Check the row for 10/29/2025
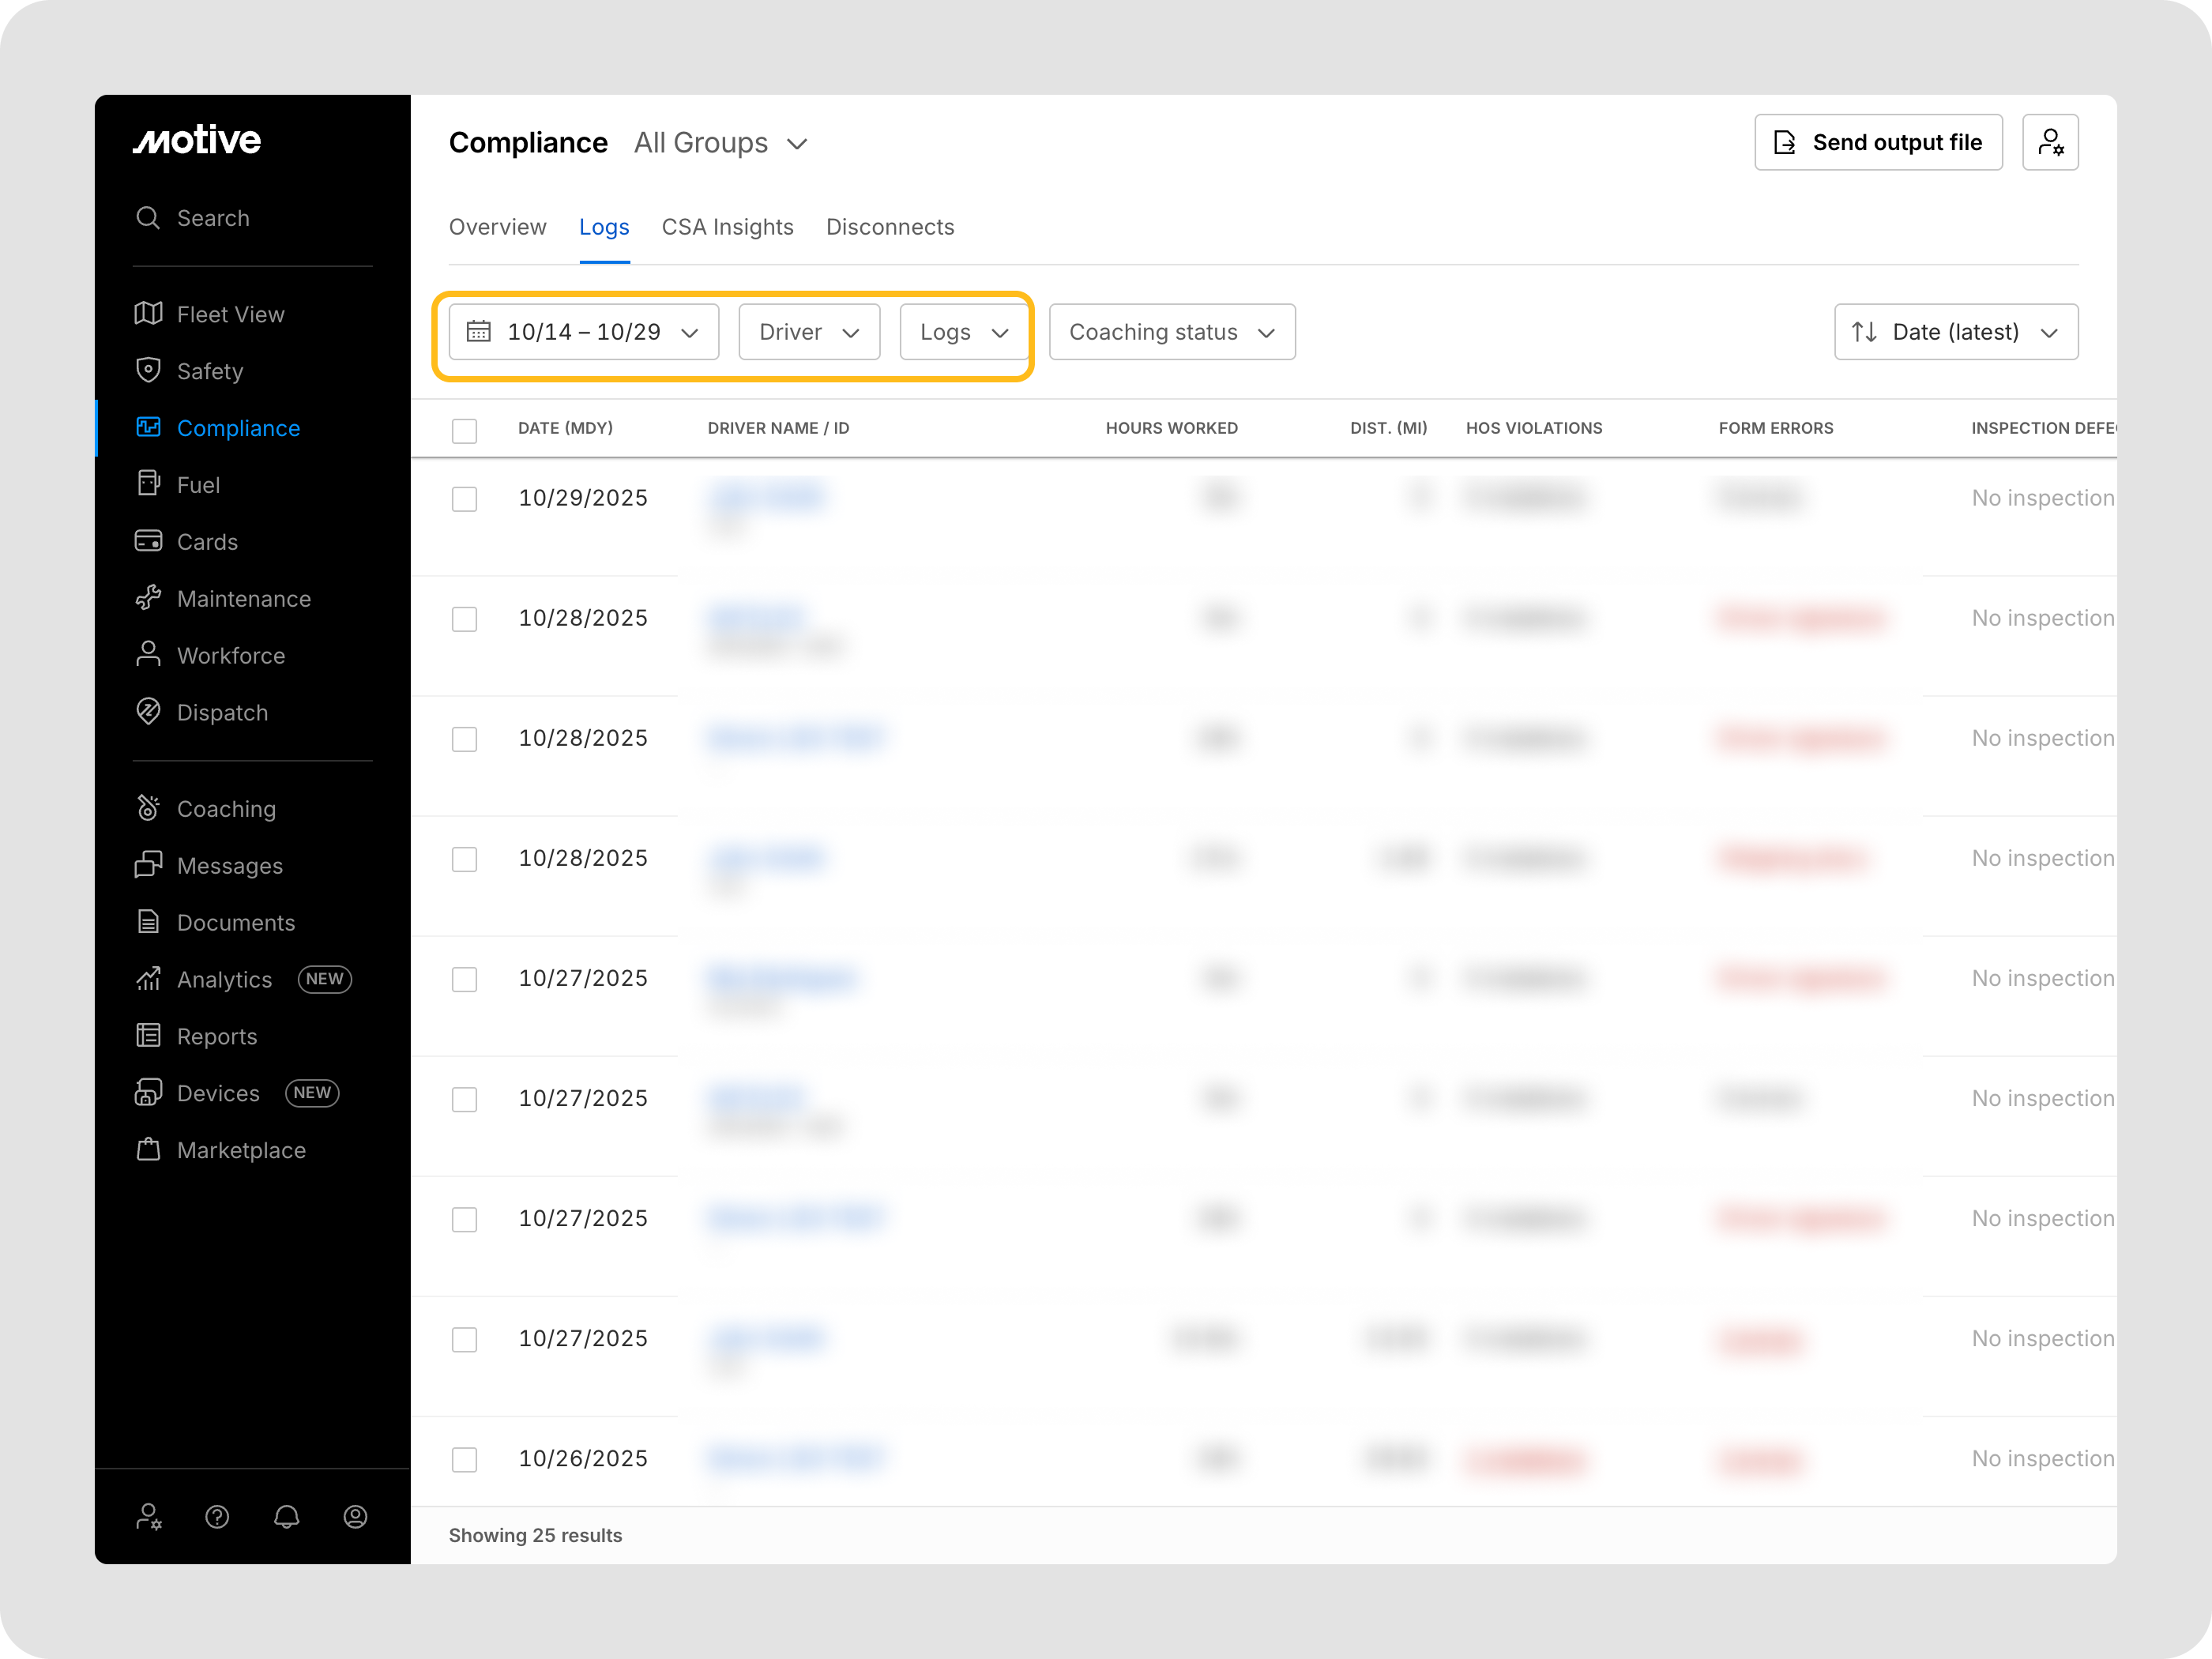The image size is (2212, 1659). (464, 499)
